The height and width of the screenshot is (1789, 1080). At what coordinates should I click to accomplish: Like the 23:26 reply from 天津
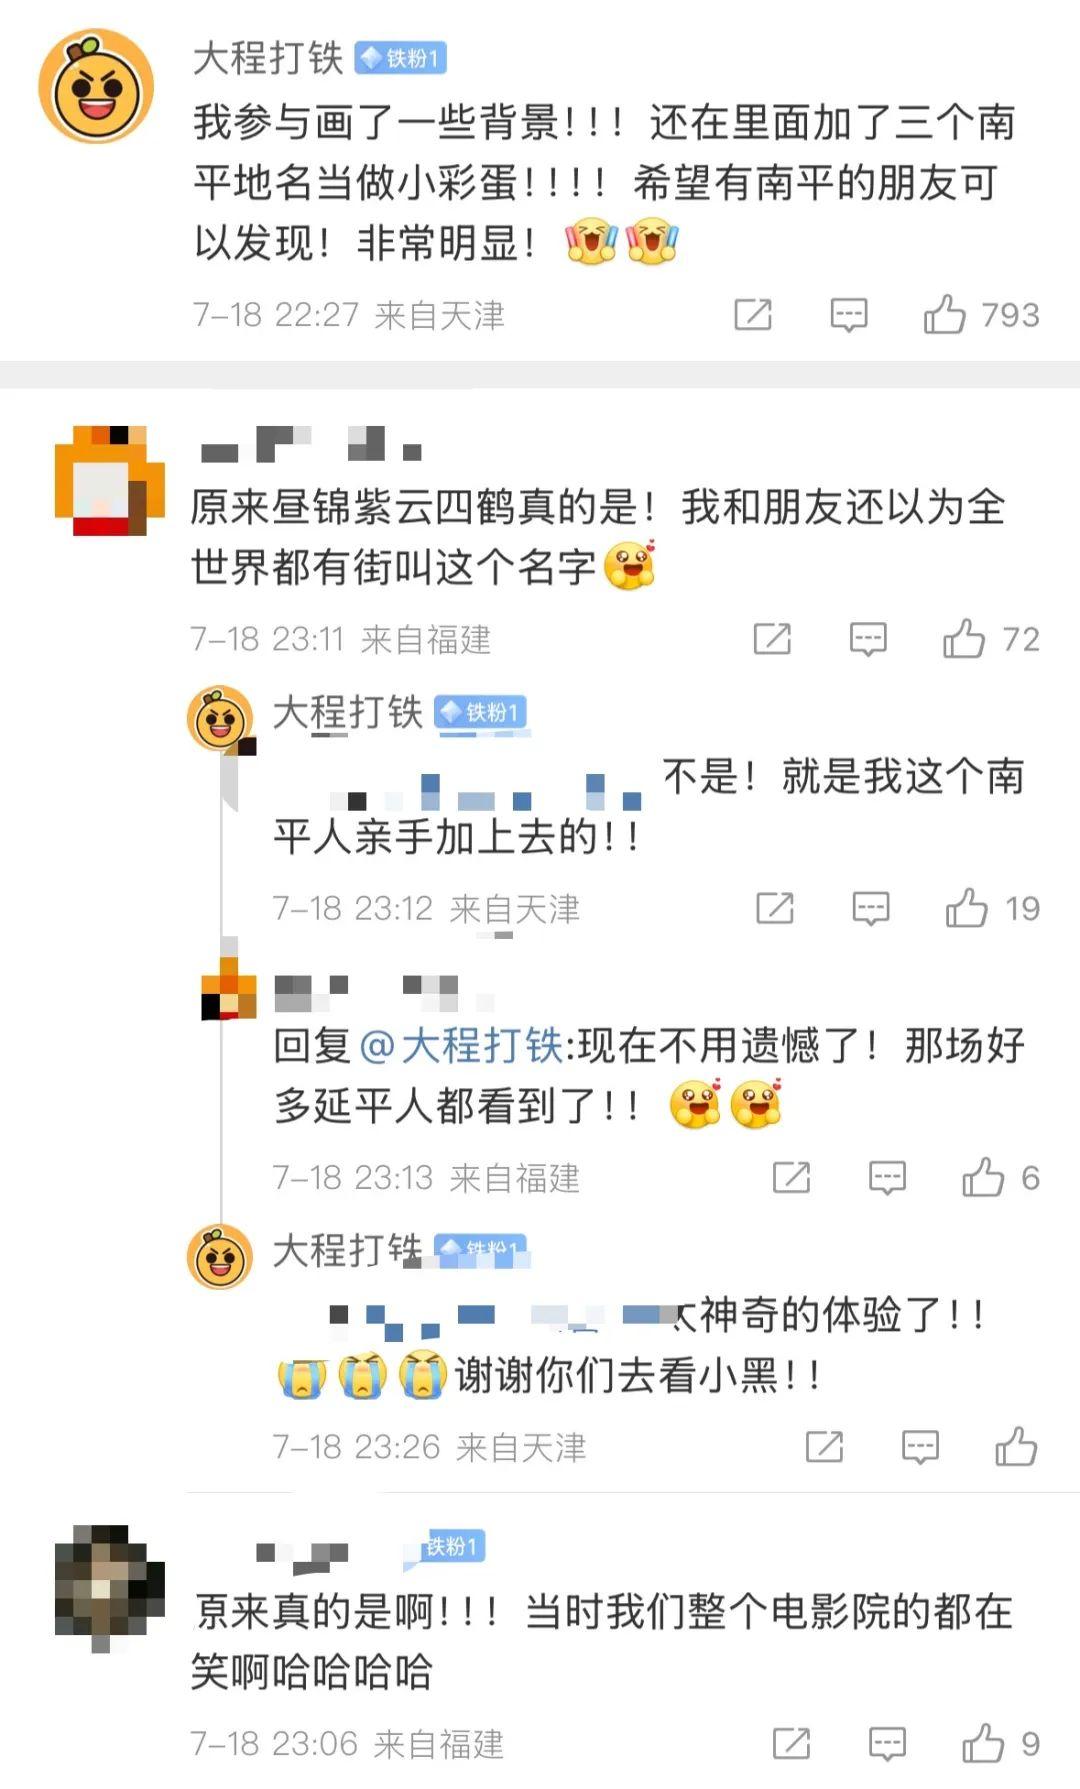click(1016, 1446)
